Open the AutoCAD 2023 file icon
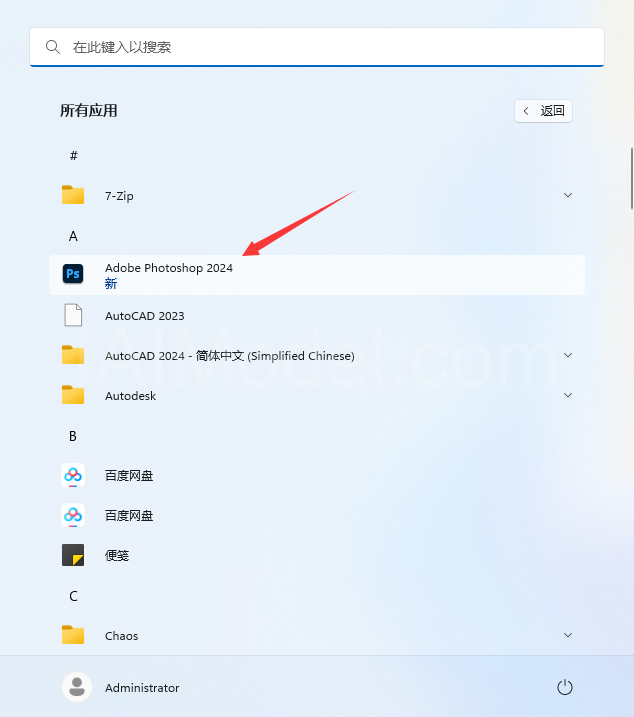 (x=73, y=315)
